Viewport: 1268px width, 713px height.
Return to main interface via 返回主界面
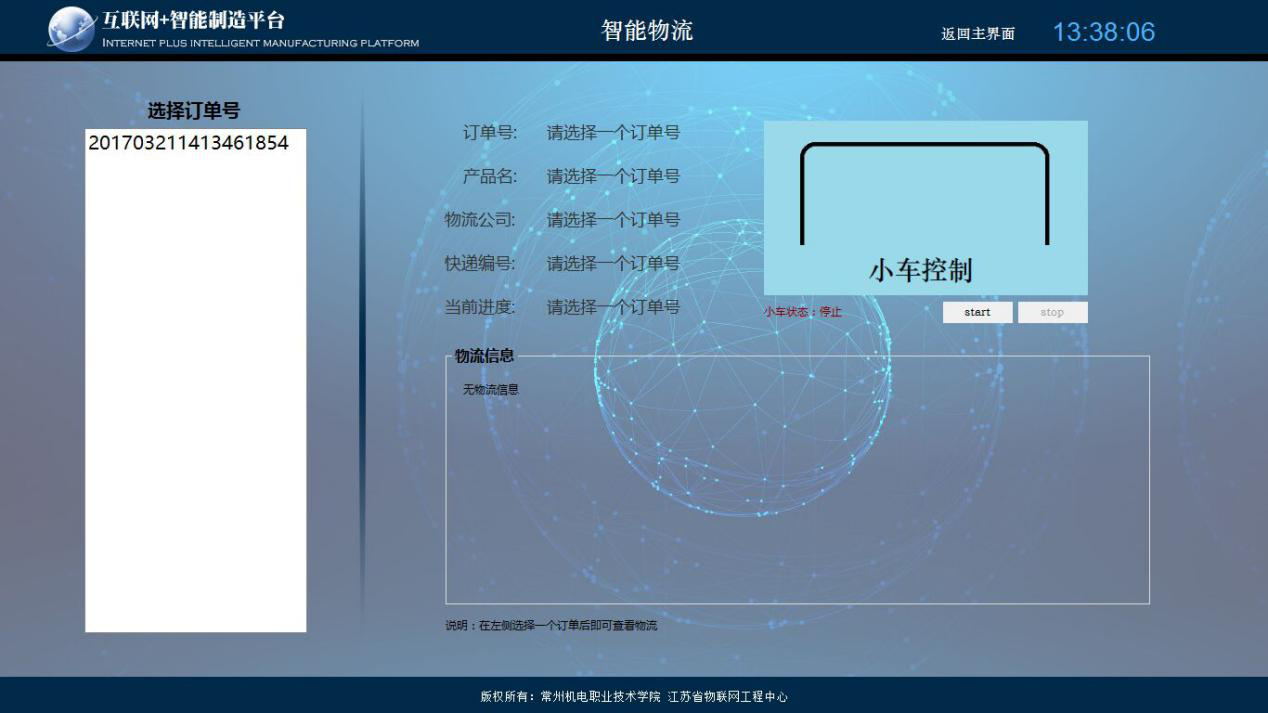click(x=977, y=34)
